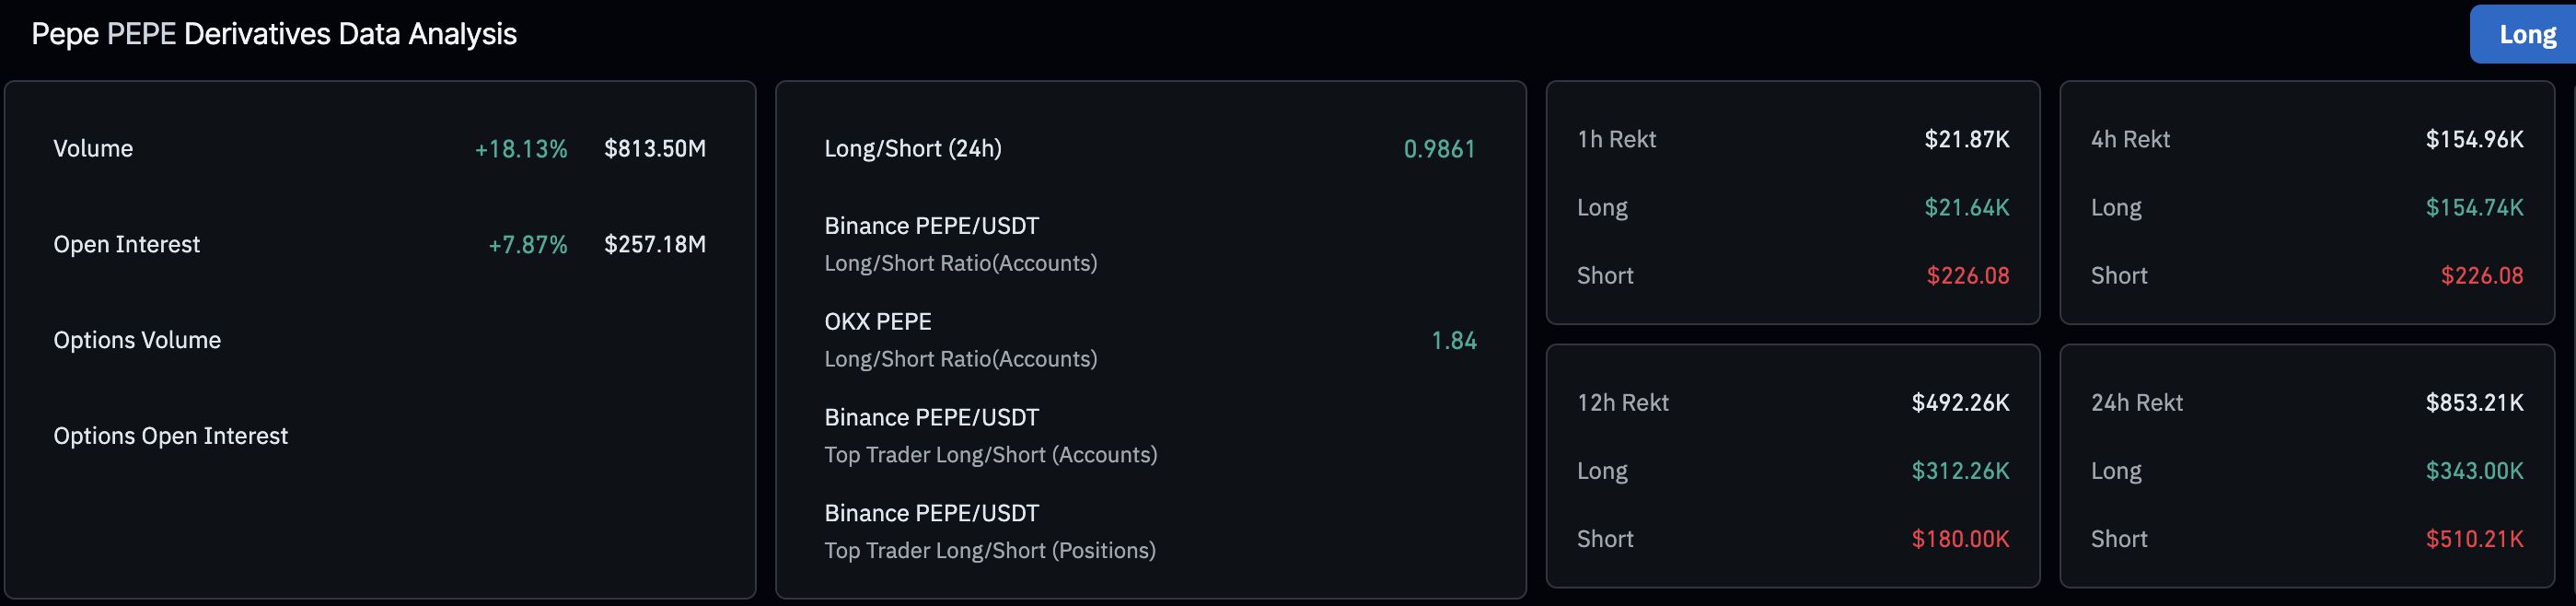Screen dimensions: 2576x606
Task: Click the $813.50M volume value
Action: 654,149
